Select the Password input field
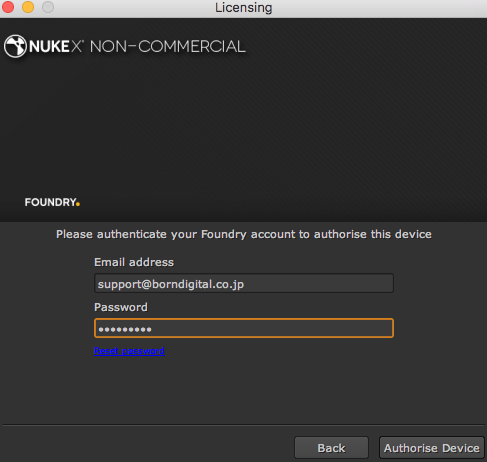This screenshot has height=462, width=487. (244, 328)
